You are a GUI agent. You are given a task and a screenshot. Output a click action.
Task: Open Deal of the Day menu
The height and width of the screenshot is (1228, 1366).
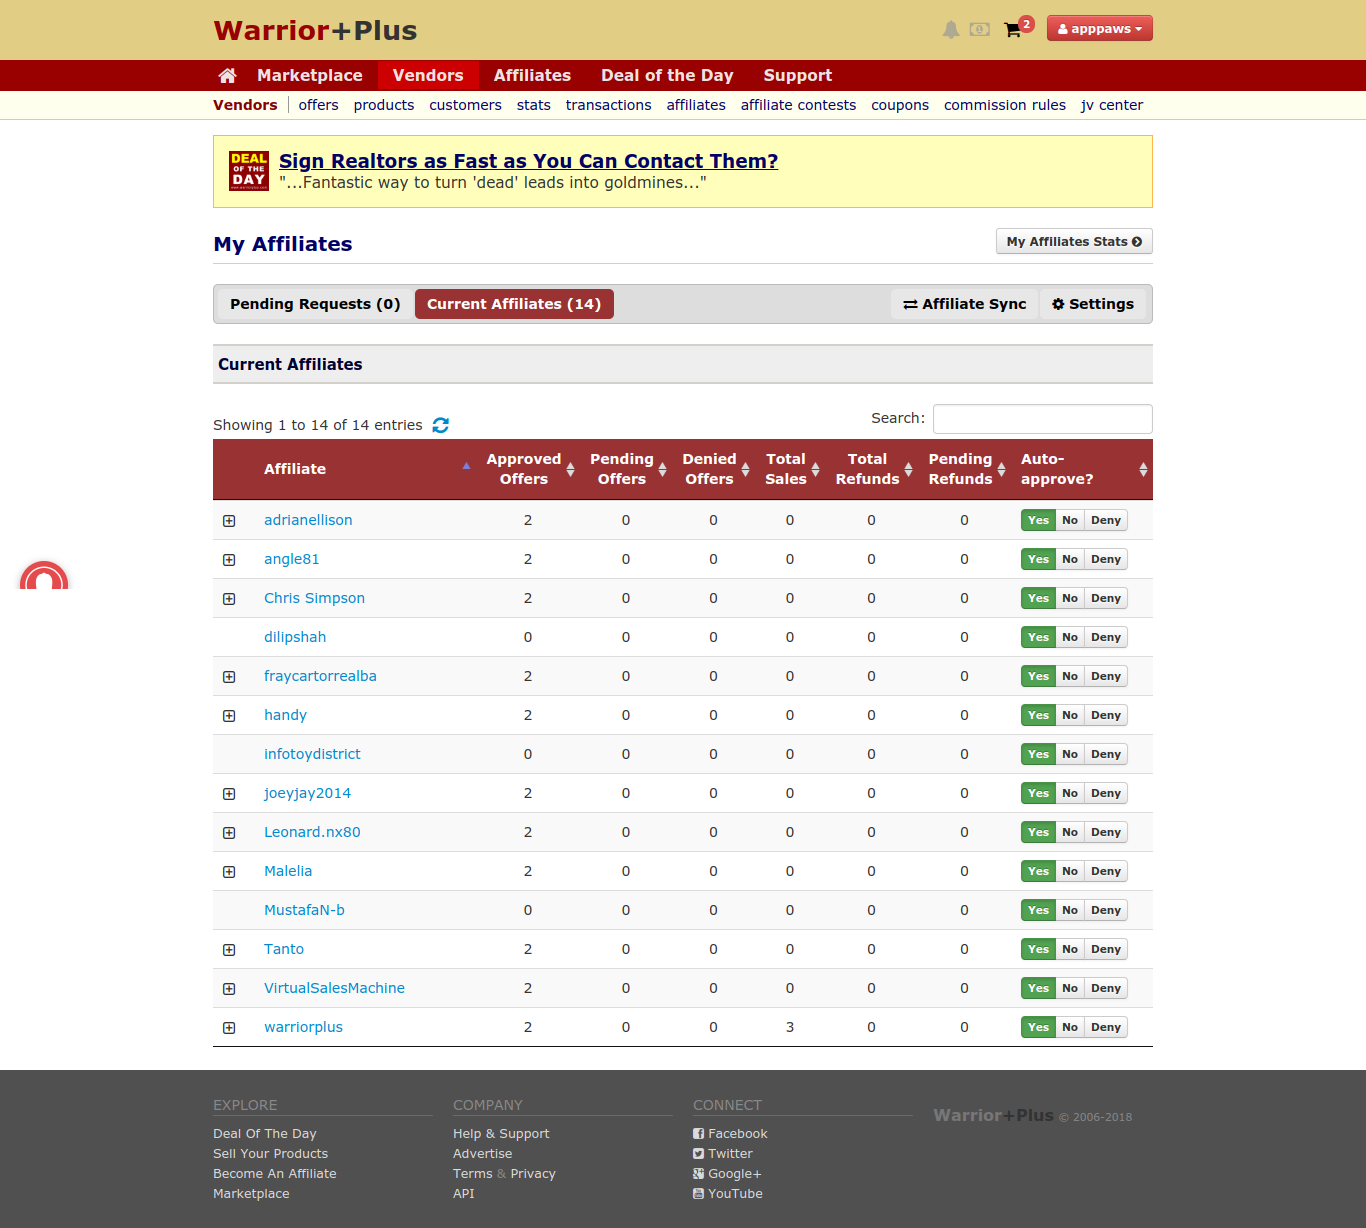point(667,76)
